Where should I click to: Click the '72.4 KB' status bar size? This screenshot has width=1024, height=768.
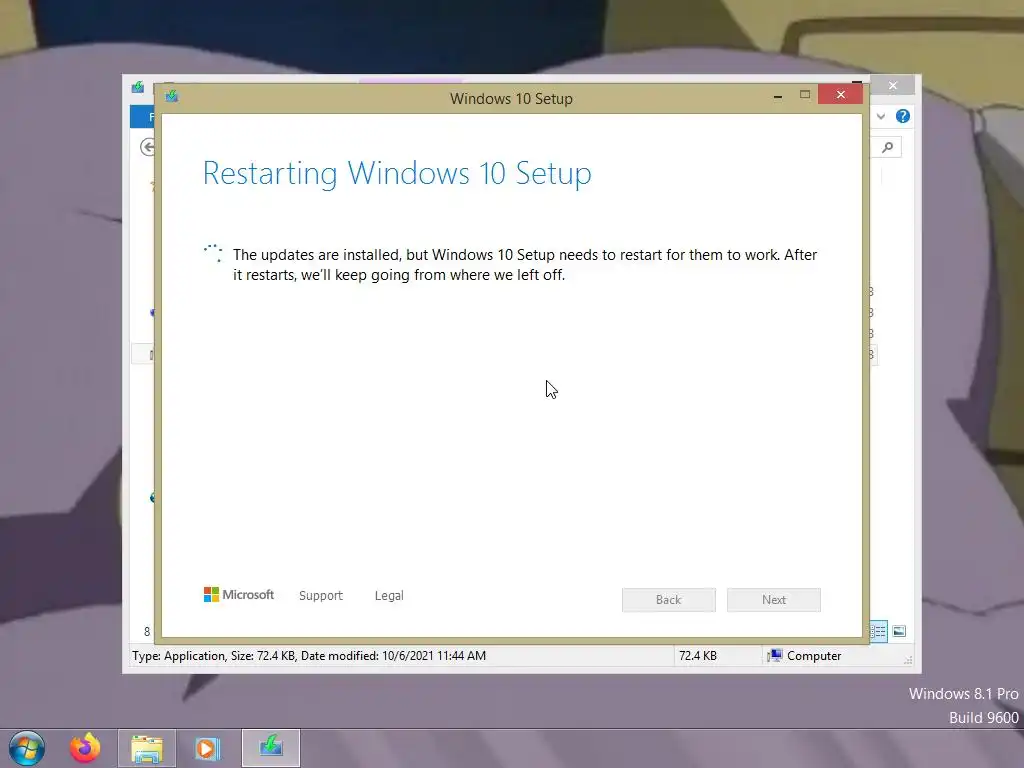(697, 656)
